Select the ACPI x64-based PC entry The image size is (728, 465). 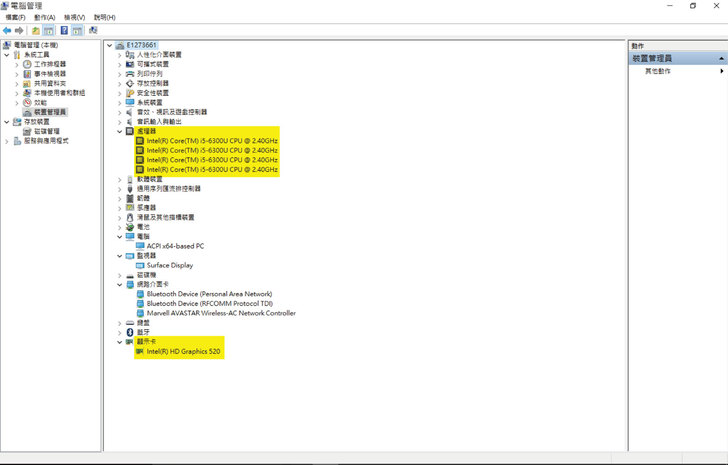pos(176,246)
